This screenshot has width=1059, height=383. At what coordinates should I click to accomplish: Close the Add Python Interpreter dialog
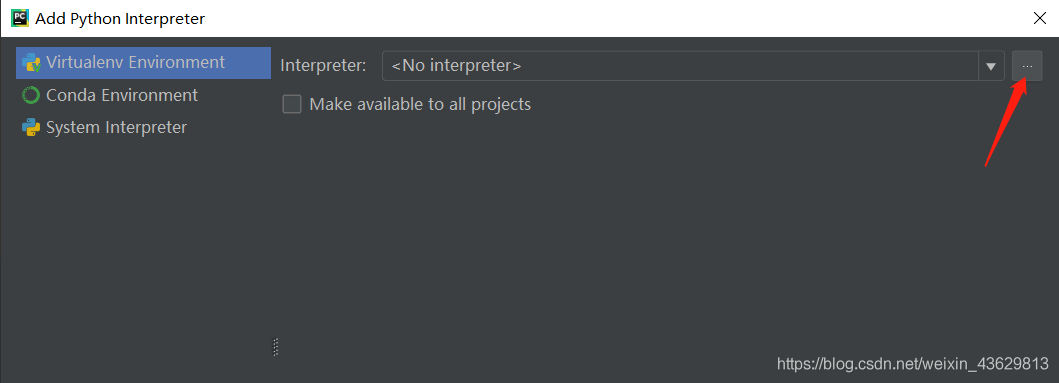tap(1039, 18)
